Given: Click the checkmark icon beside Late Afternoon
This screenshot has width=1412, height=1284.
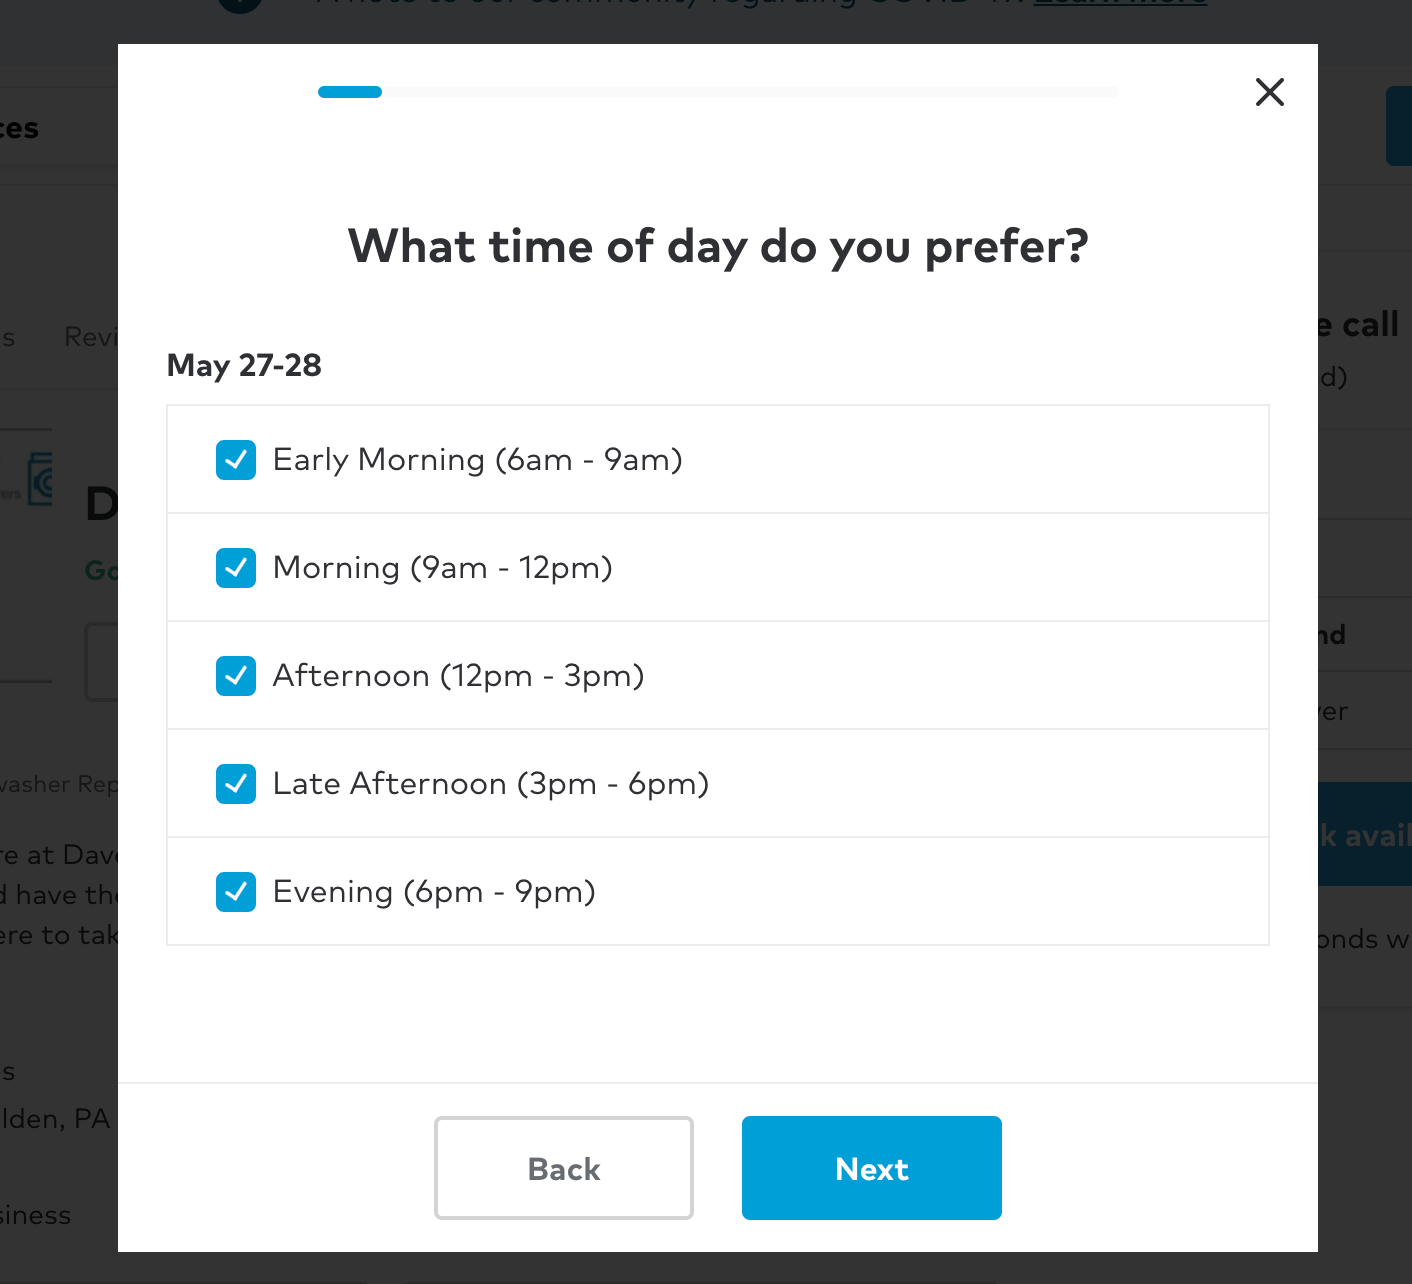Looking at the screenshot, I should pos(236,784).
